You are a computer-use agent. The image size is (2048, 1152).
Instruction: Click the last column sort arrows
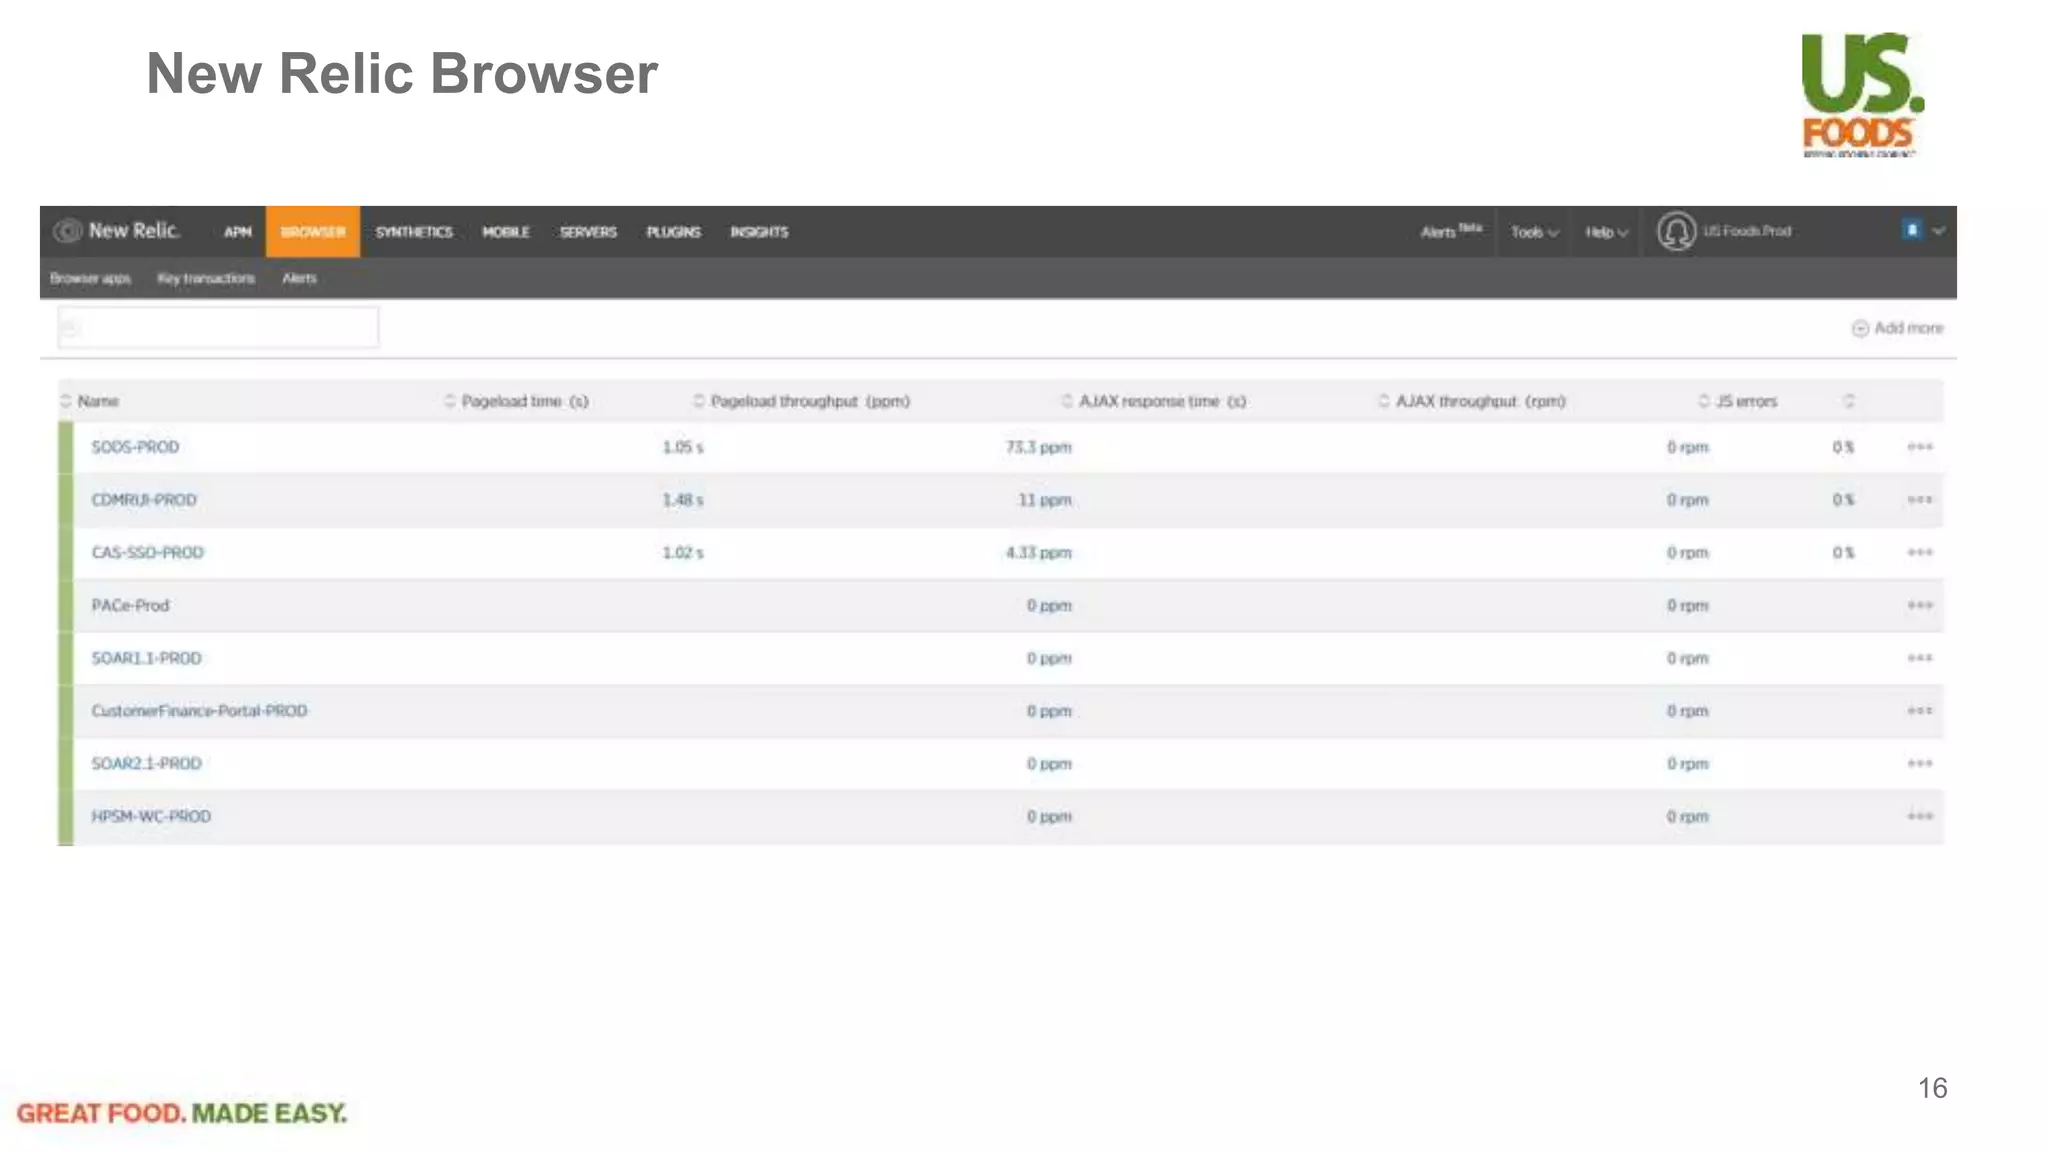(x=1849, y=401)
